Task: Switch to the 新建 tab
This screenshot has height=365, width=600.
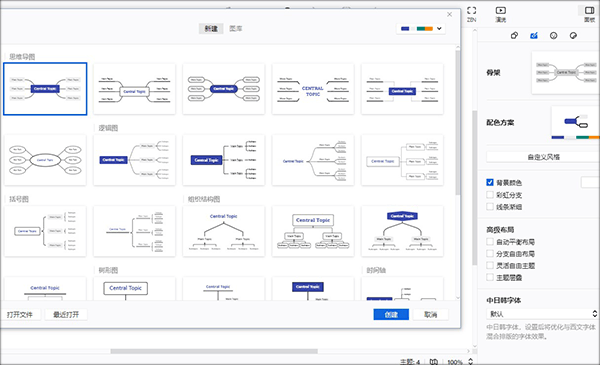Action: [211, 29]
